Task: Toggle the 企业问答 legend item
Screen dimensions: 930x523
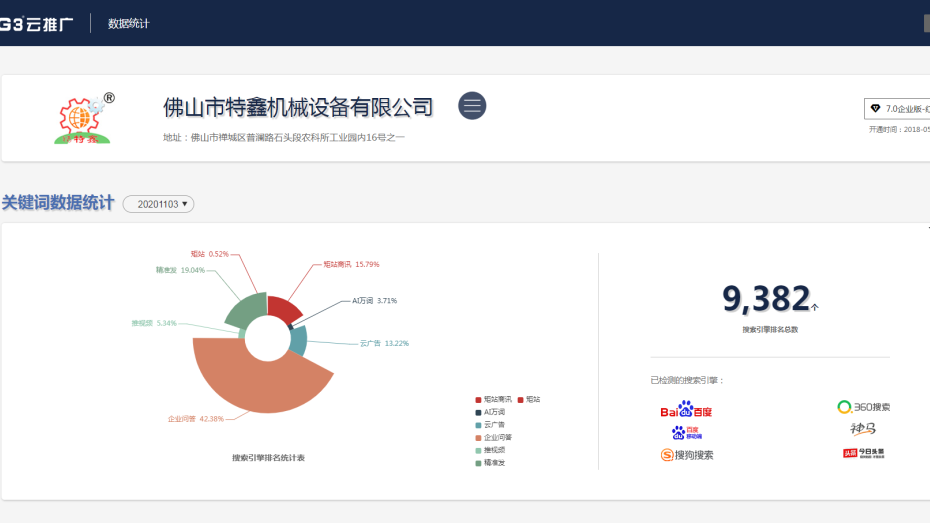Action: click(496, 437)
